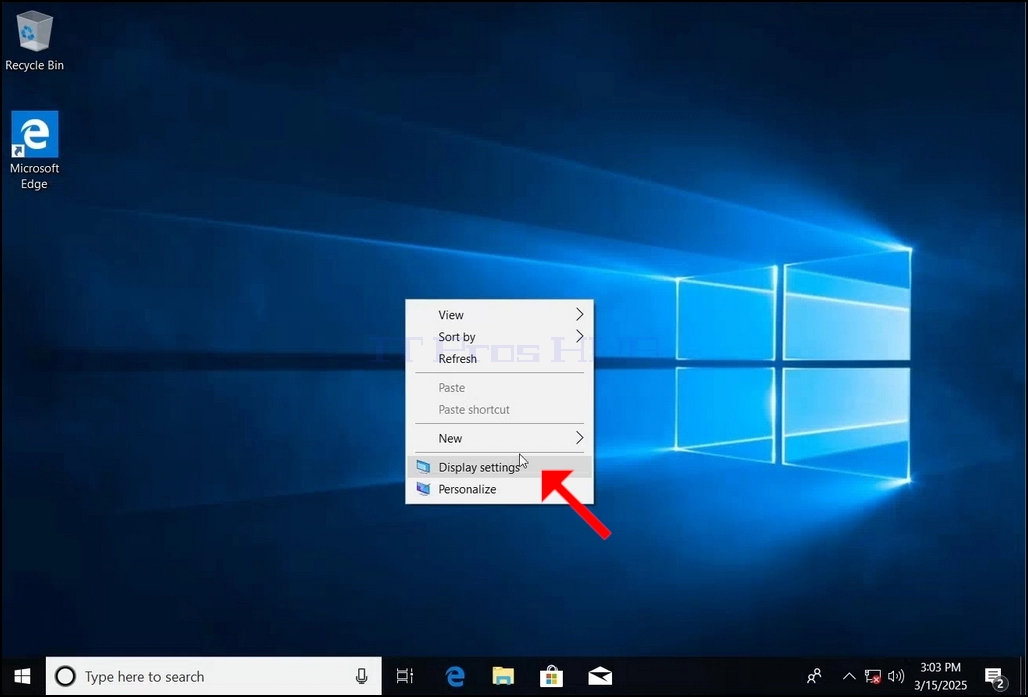Select the Microsoft Edge desktop shortcut
Viewport: 1028px width, 697px height.
tap(34, 151)
